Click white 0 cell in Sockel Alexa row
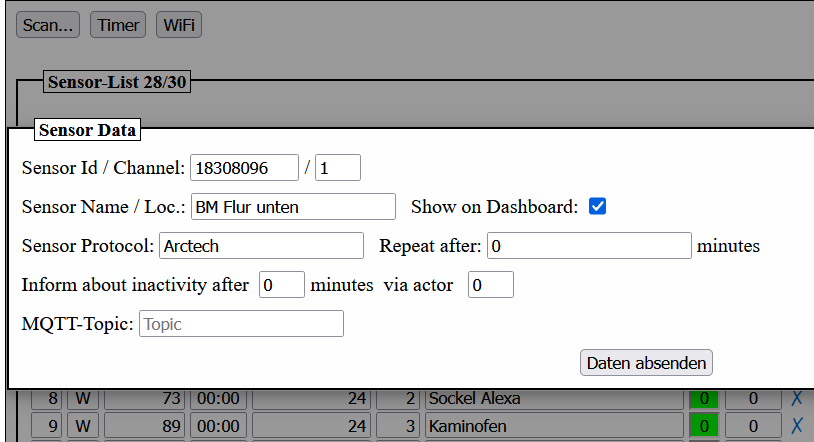814x442 pixels. pos(753,399)
